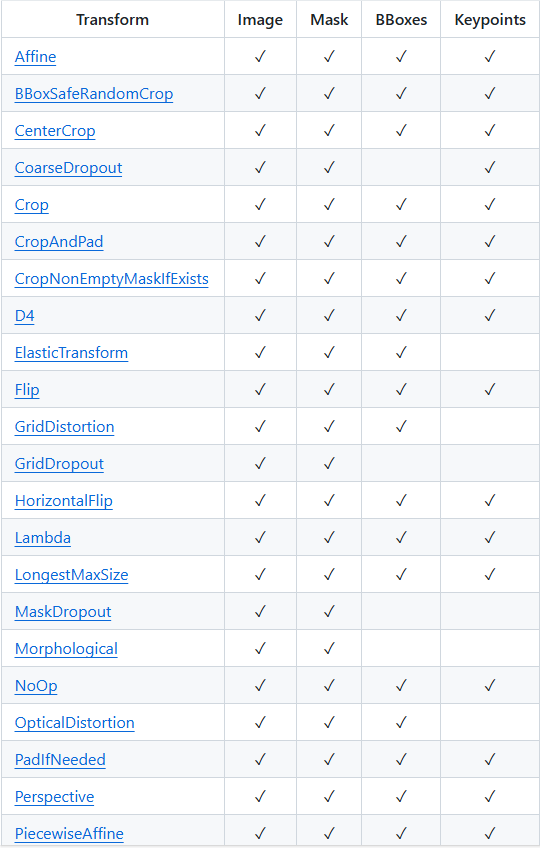Open CropNonEmptyMaskIfExists link
The height and width of the screenshot is (848, 540).
point(111,279)
